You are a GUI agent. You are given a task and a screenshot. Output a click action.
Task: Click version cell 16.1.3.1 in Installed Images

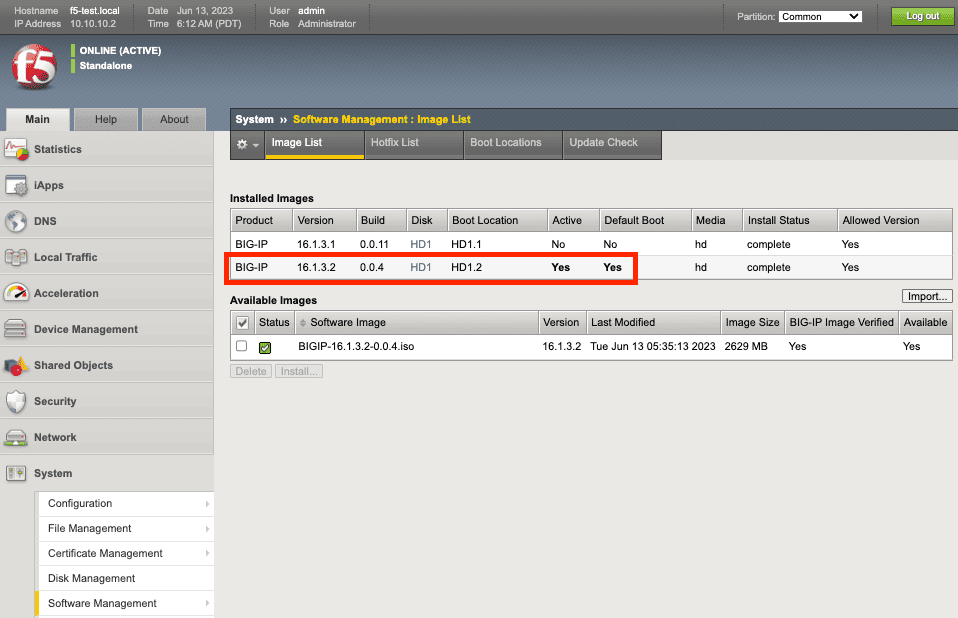pyautogui.click(x=316, y=244)
